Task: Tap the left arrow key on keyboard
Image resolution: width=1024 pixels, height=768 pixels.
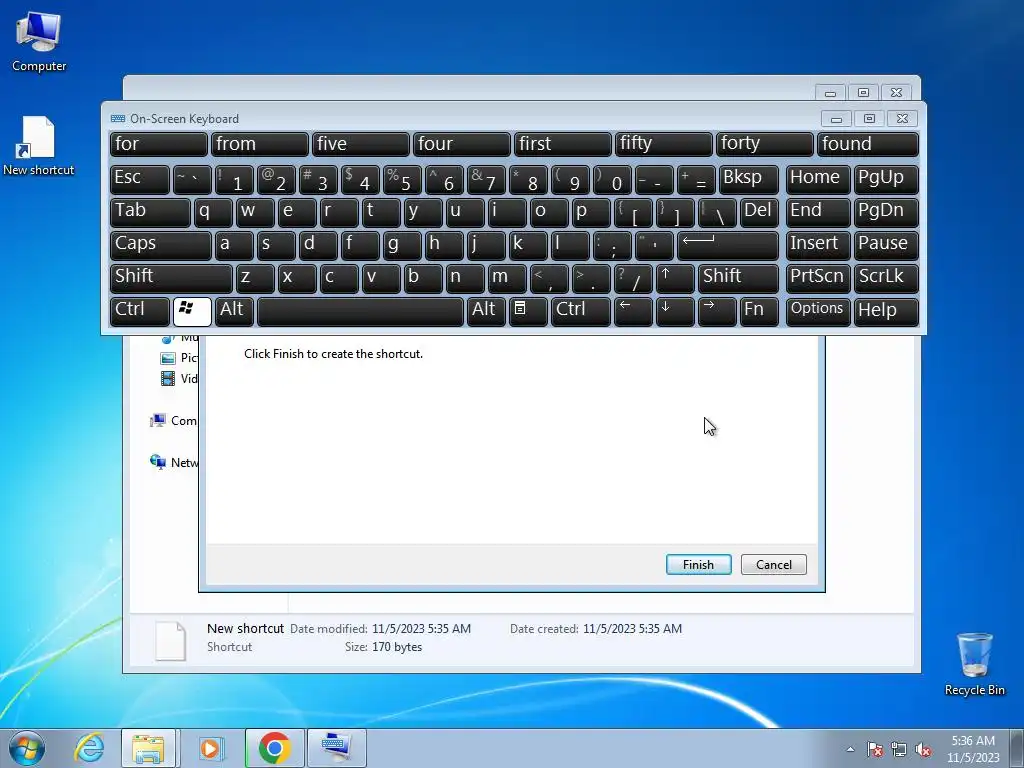Action: [x=633, y=311]
